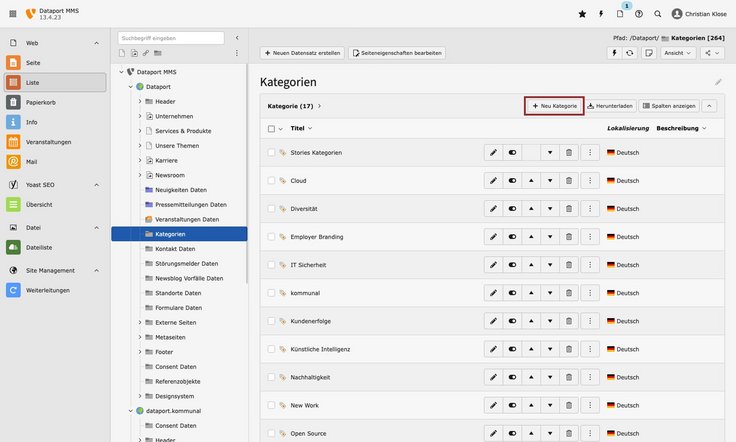736x442 pixels.
Task: Open the help question mark icon
Action: click(639, 14)
